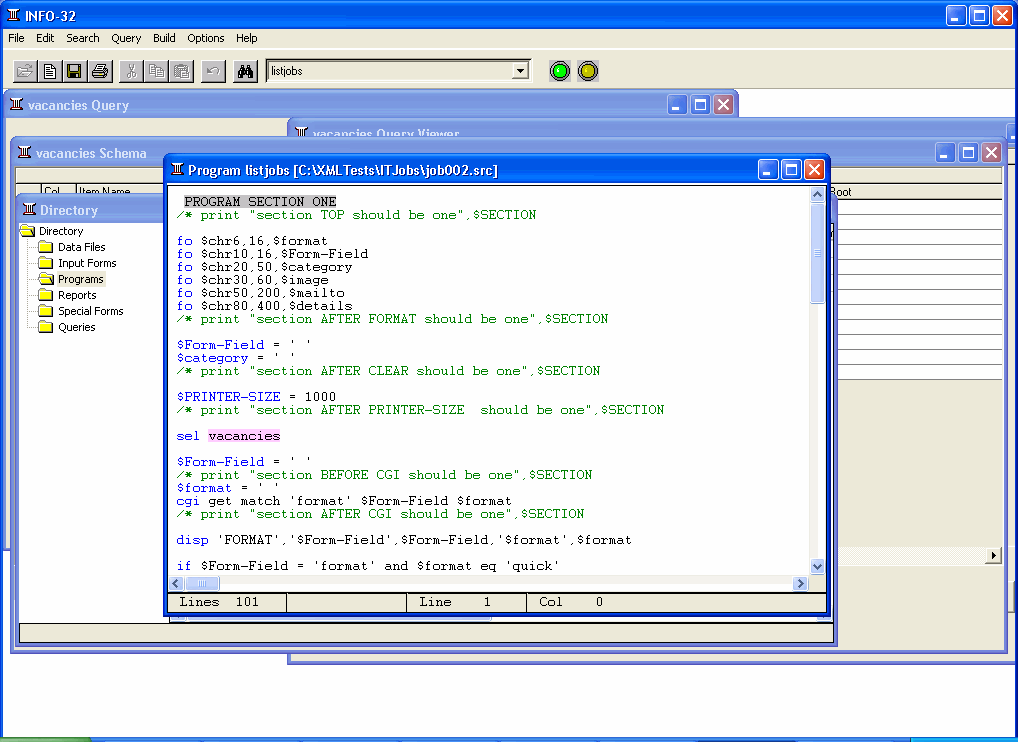Click the 'if $Form-Field' code line
1018x742 pixels.
pyautogui.click(x=368, y=565)
